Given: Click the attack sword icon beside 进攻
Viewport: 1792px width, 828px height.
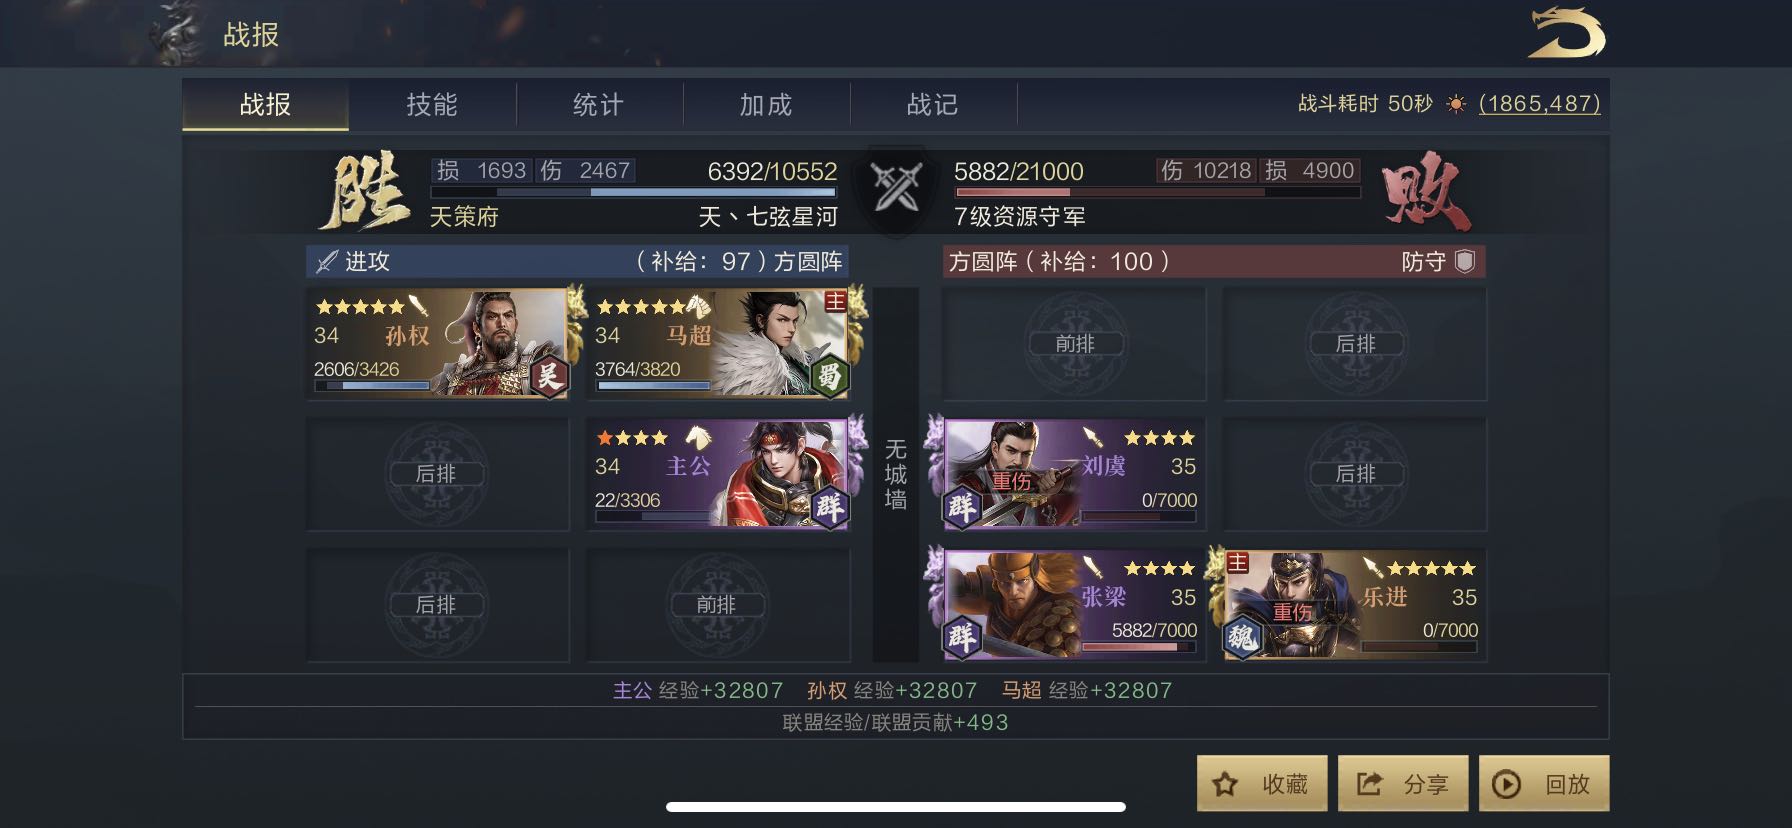Looking at the screenshot, I should point(327,262).
